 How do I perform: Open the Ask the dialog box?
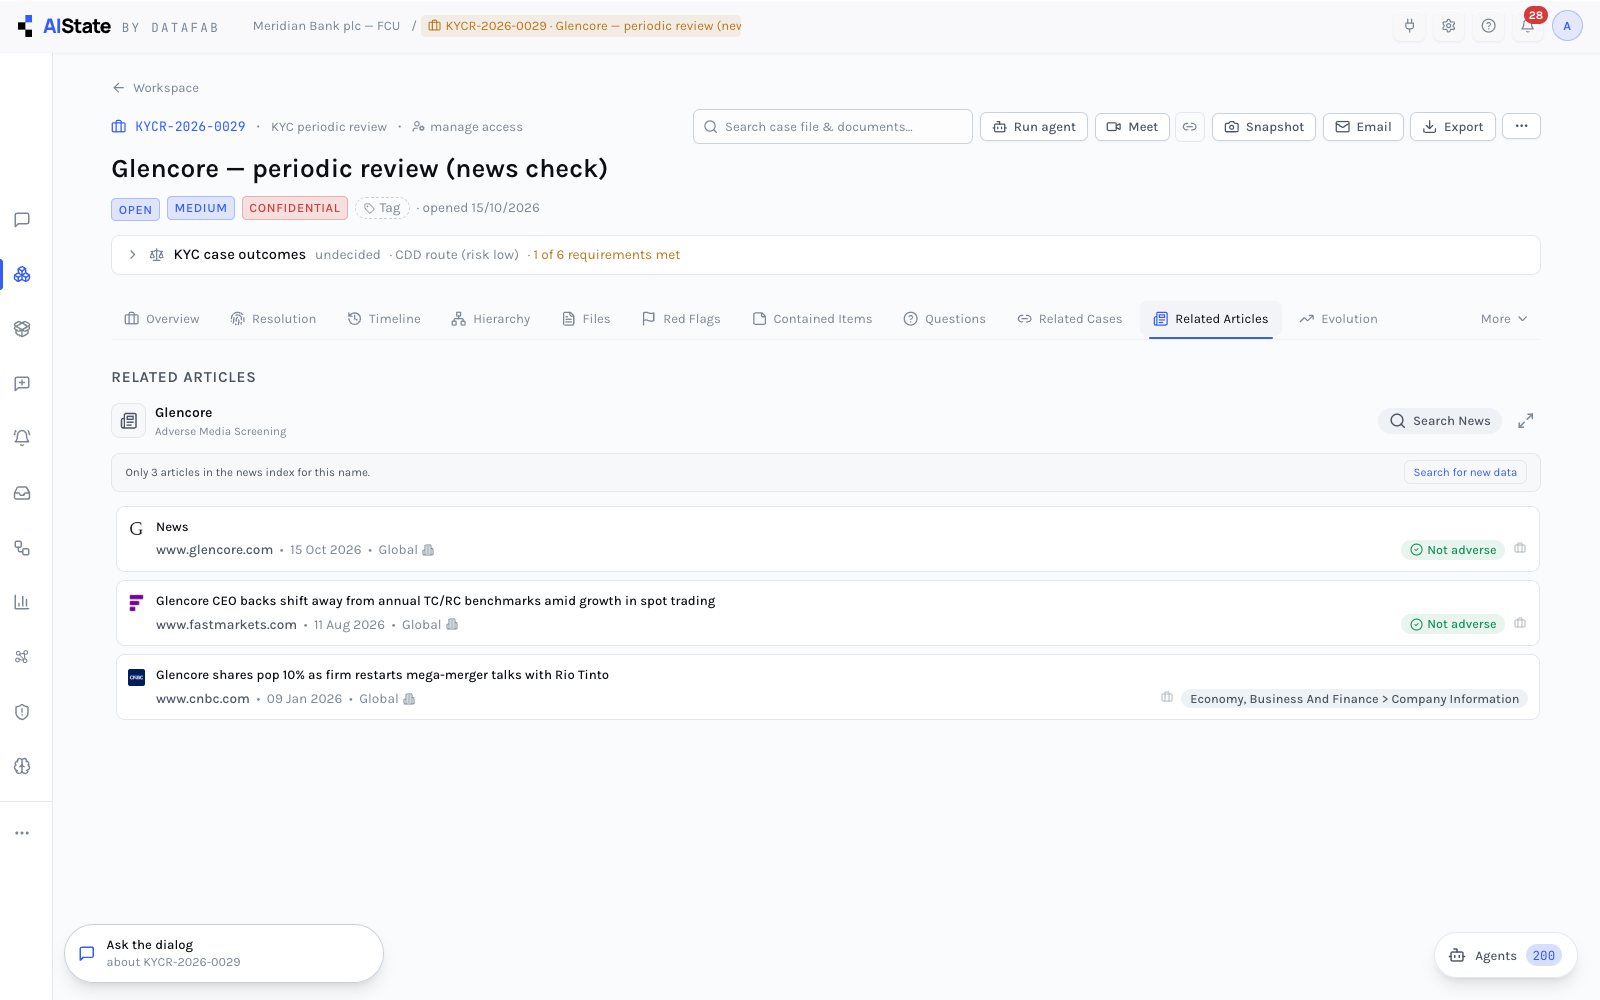[224, 953]
